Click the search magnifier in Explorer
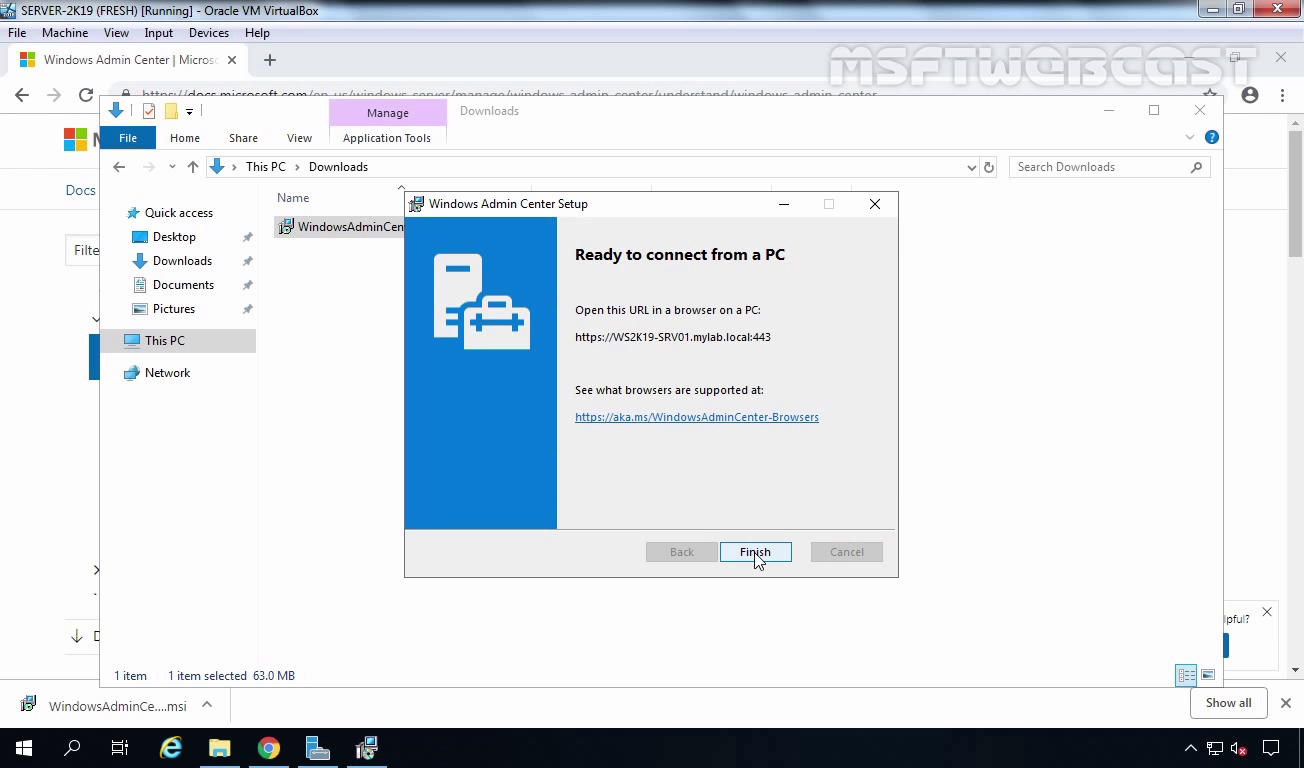 coord(1197,167)
